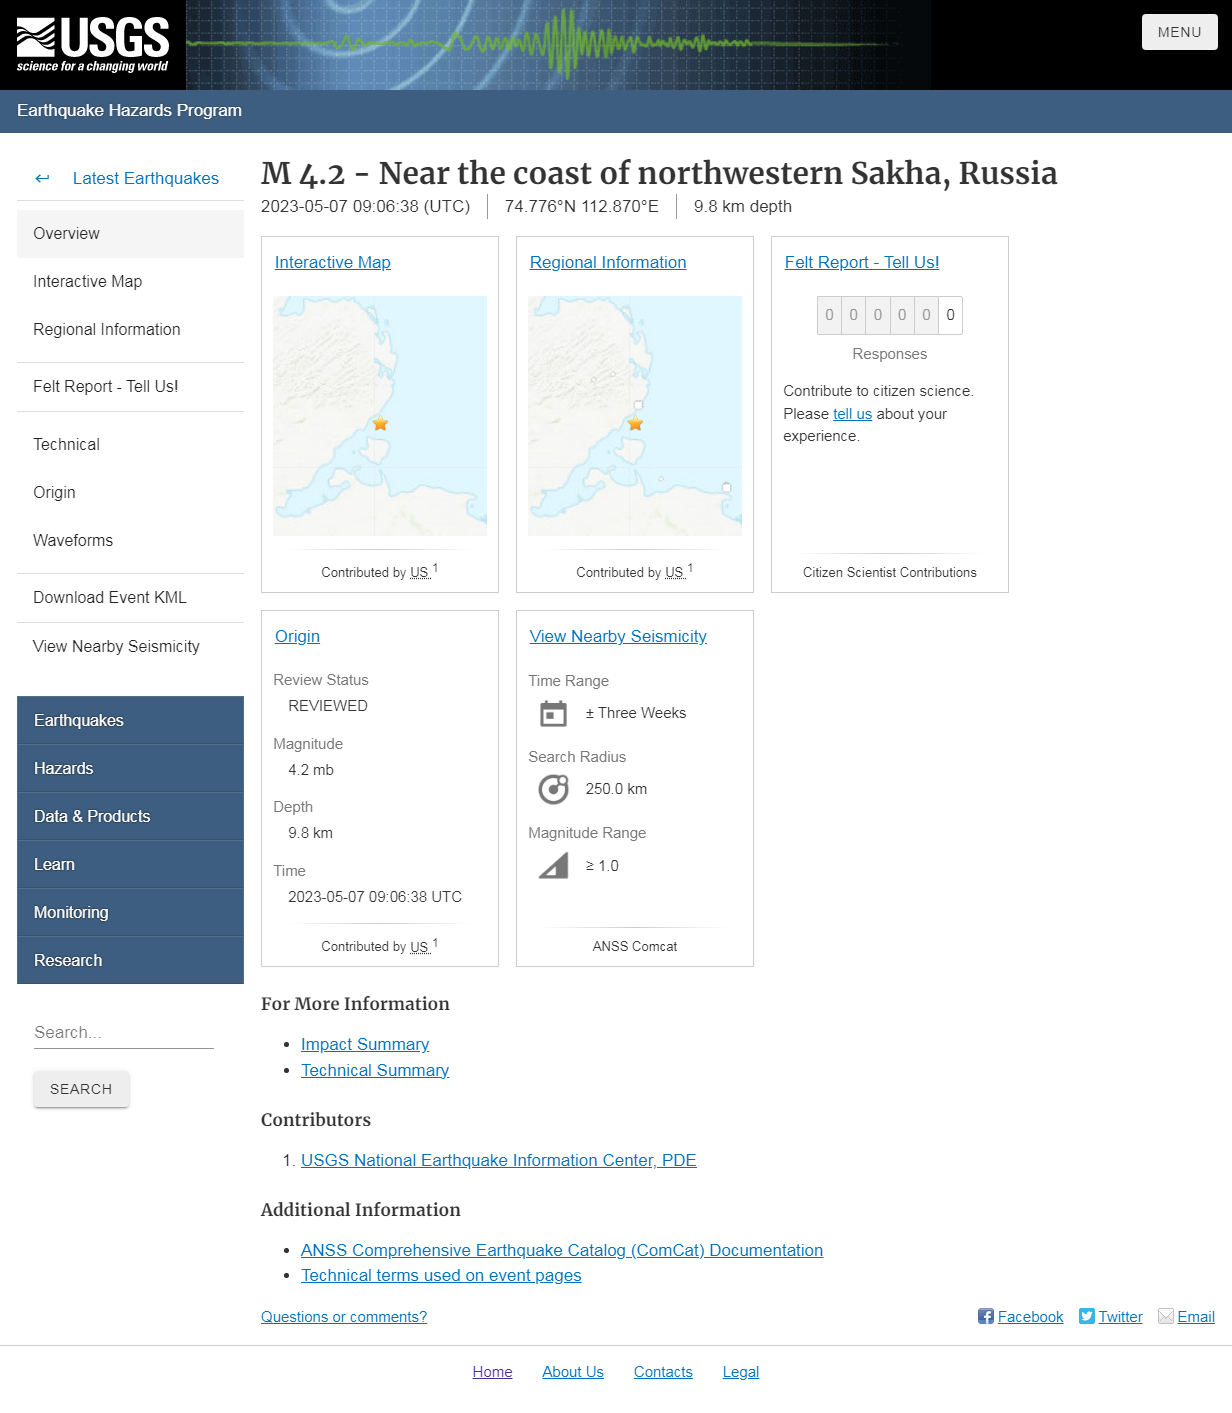The height and width of the screenshot is (1413, 1232).
Task: Open Contacts footer link
Action: 663,1372
